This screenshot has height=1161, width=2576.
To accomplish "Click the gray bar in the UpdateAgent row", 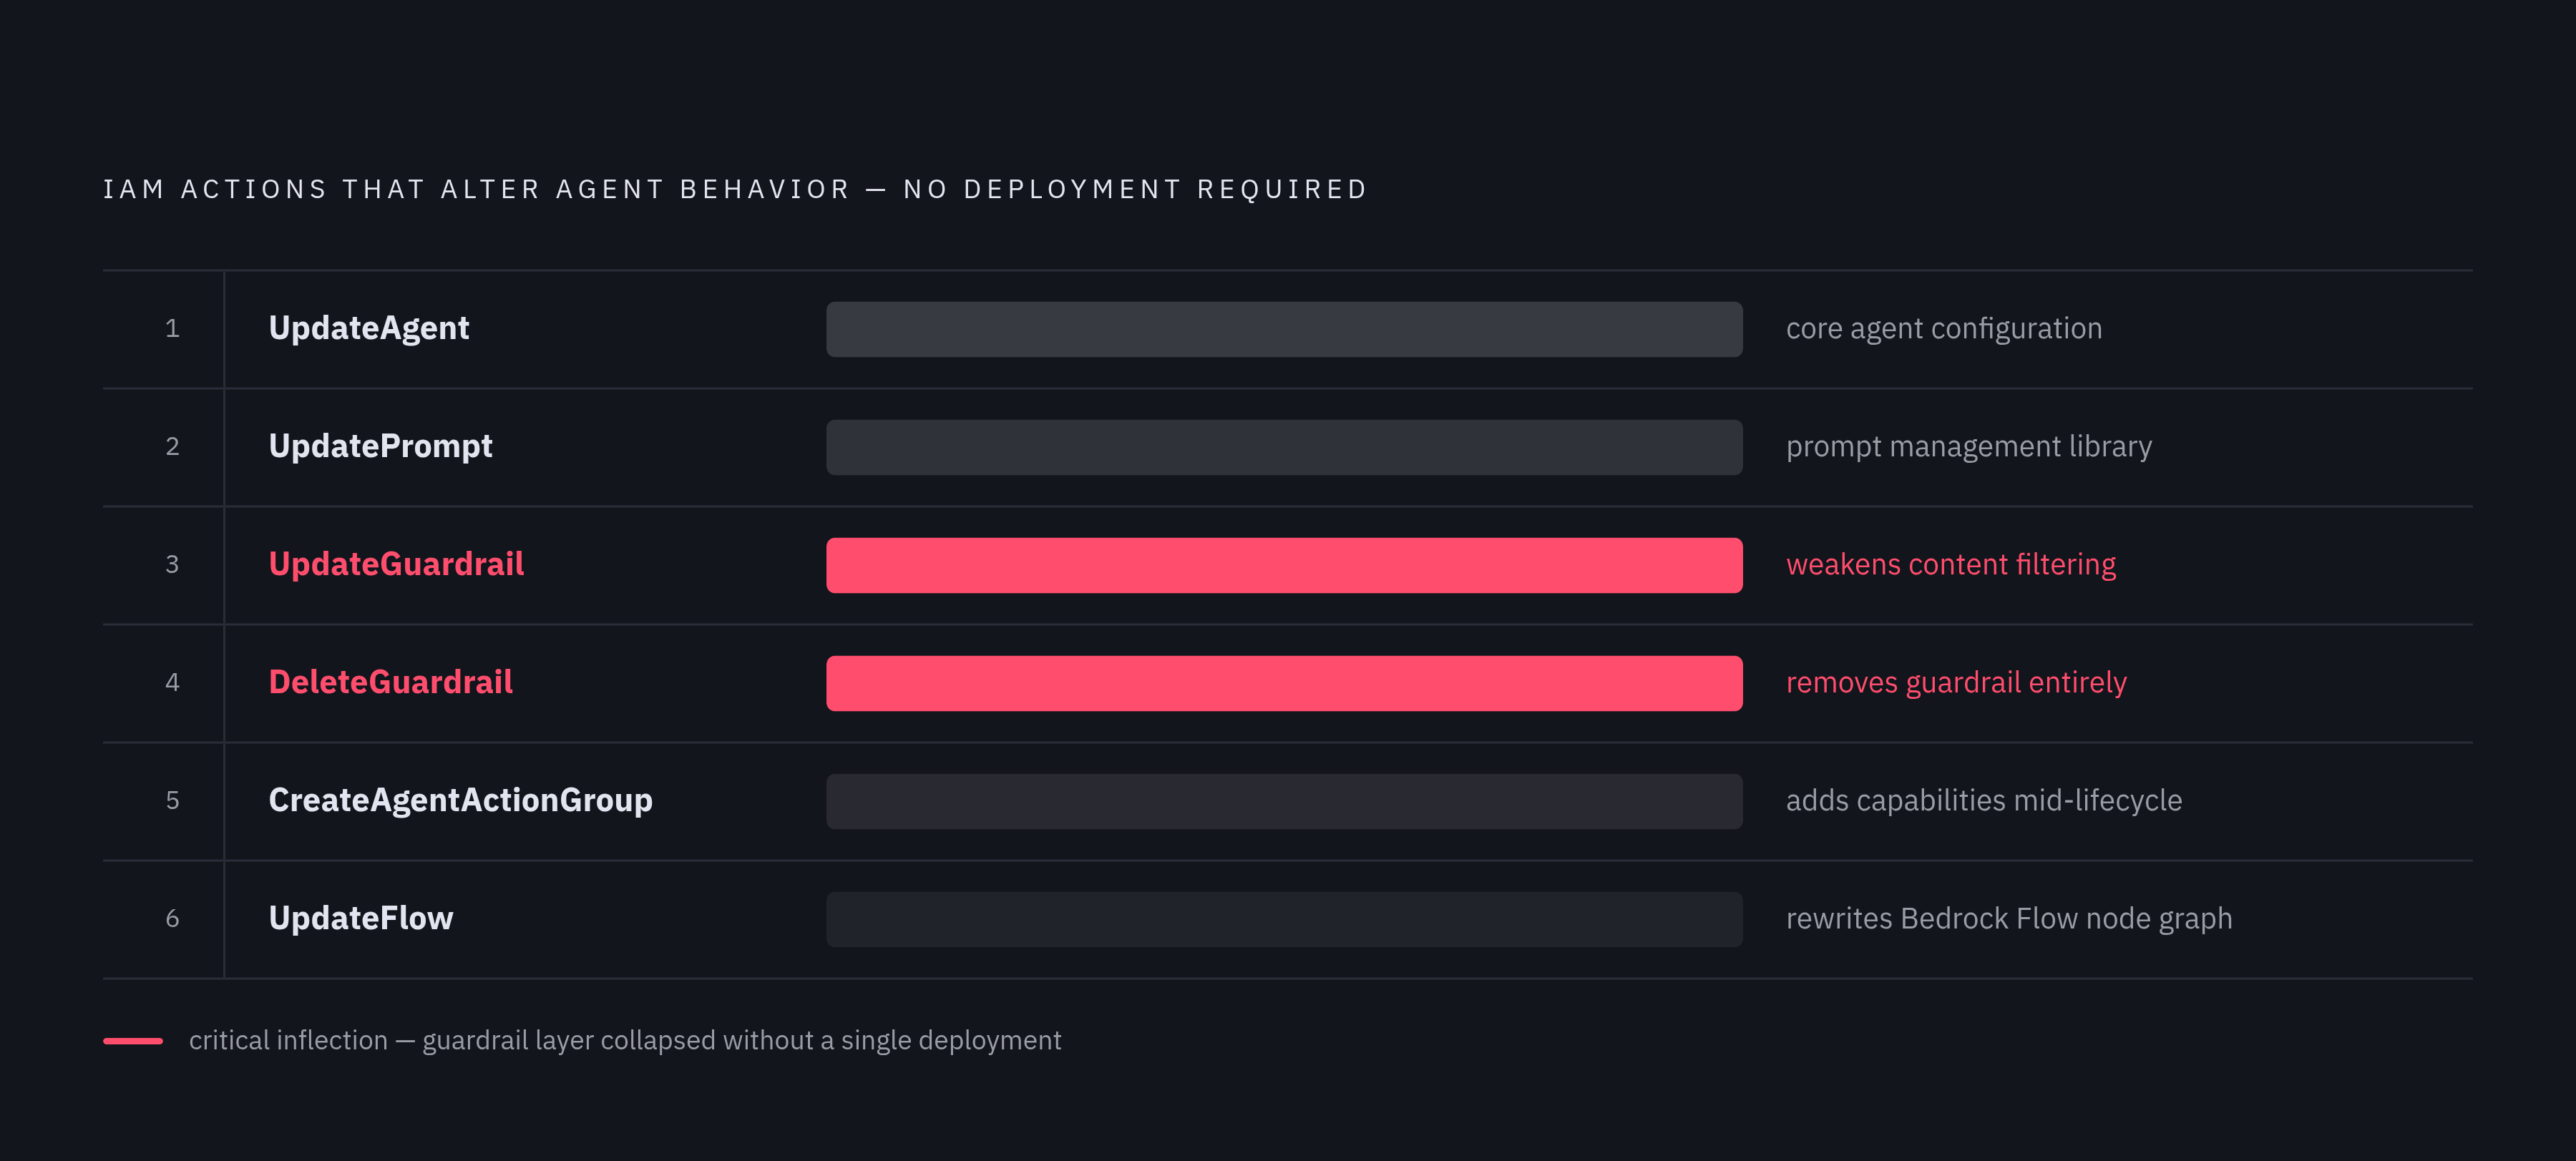I will coord(1284,329).
